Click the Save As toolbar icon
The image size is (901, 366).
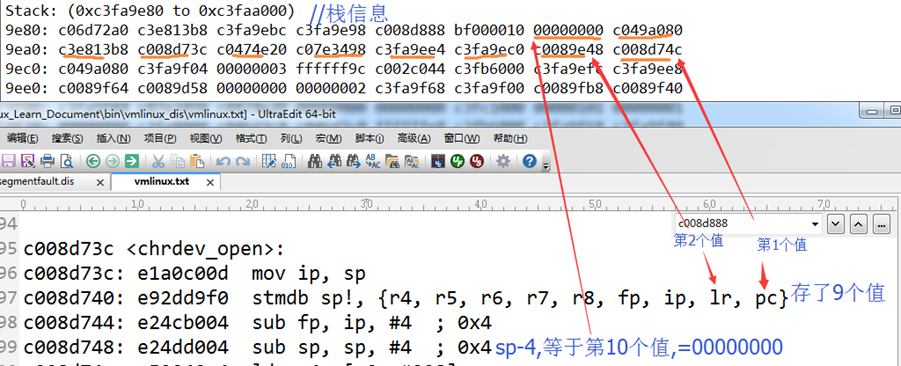[x=28, y=161]
